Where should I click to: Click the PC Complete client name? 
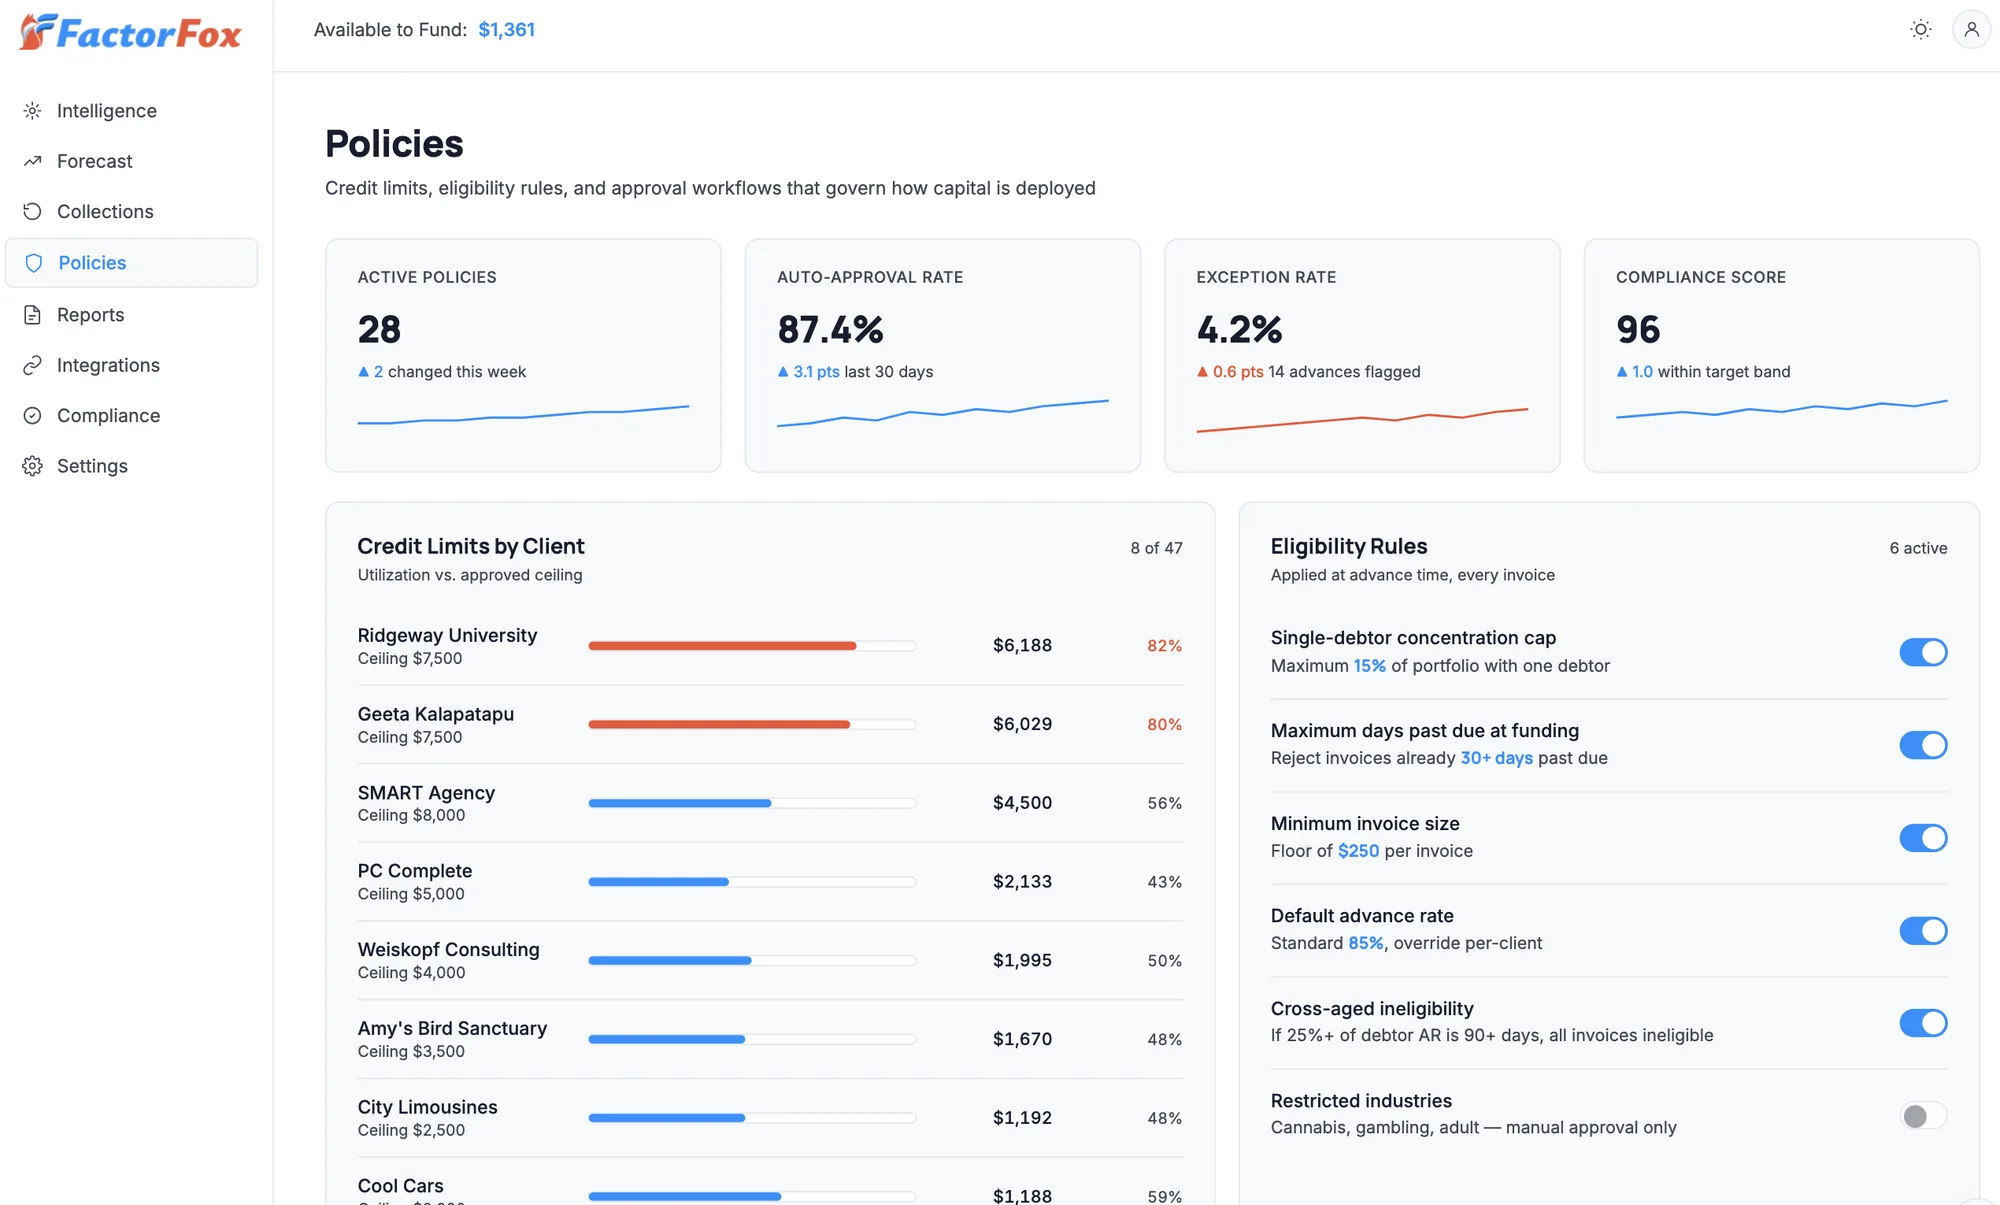(415, 871)
